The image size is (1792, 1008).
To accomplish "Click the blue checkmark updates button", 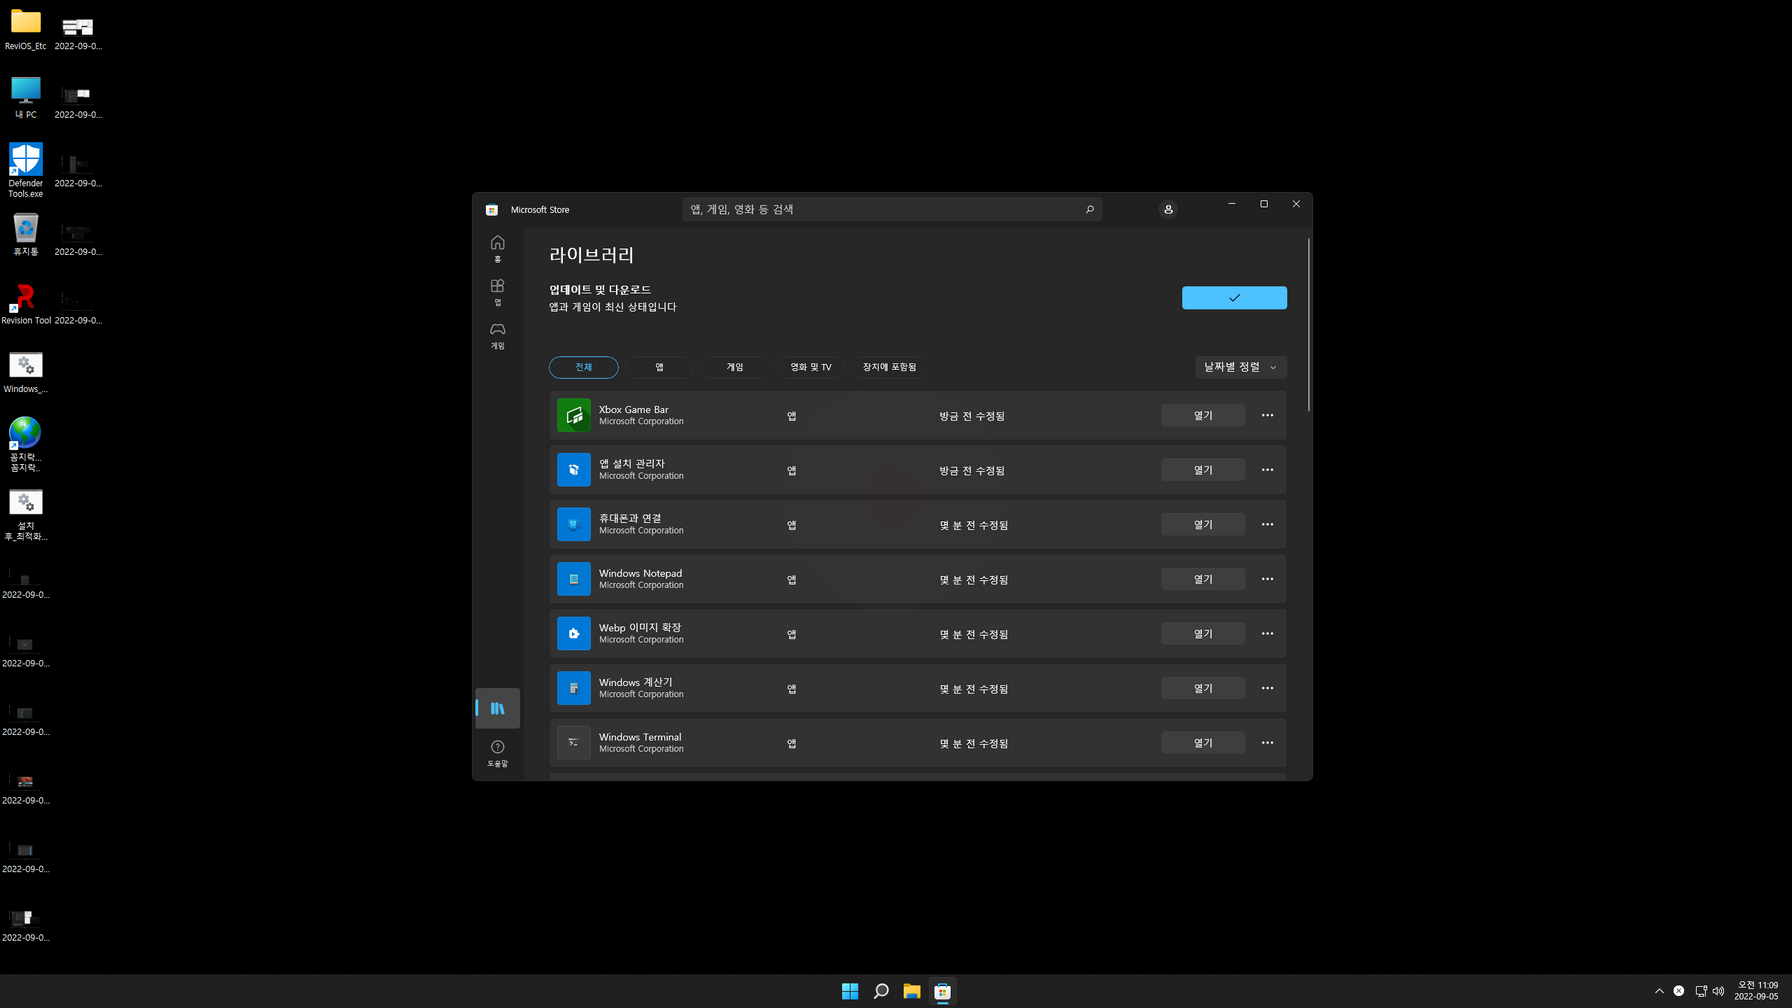I will pos(1234,298).
